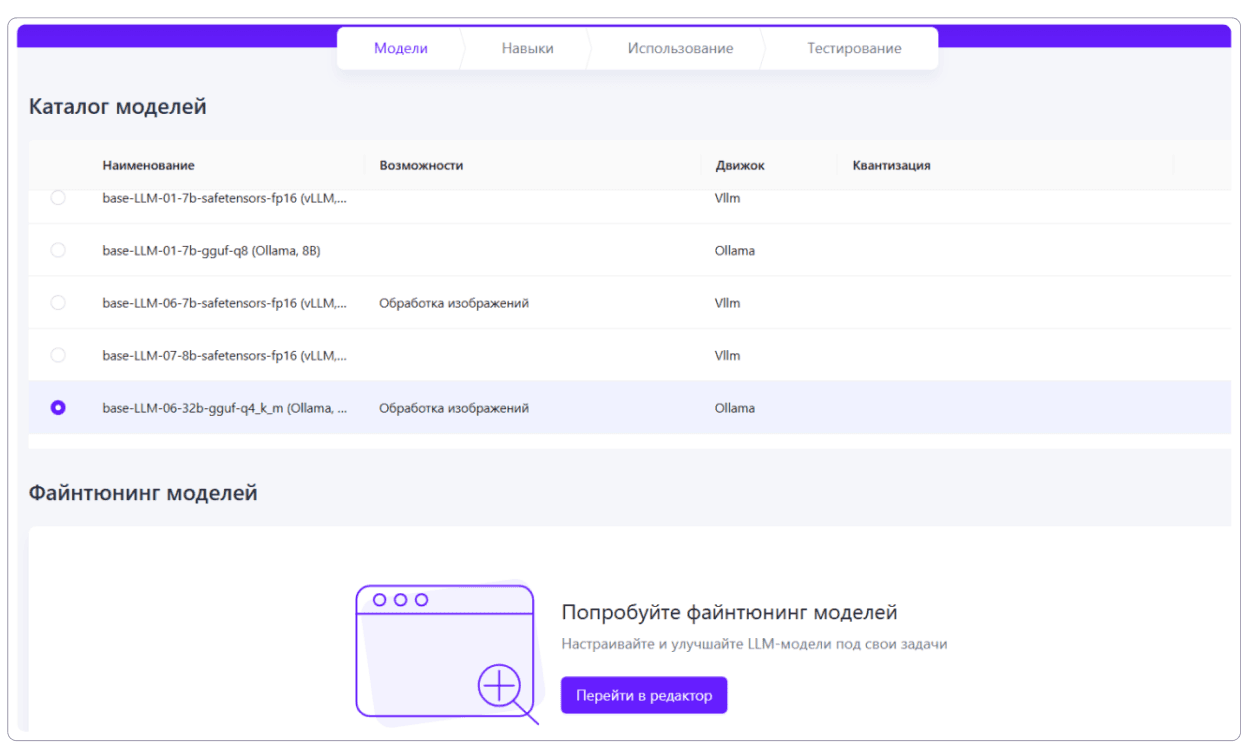Click the Движок column header

click(x=740, y=165)
